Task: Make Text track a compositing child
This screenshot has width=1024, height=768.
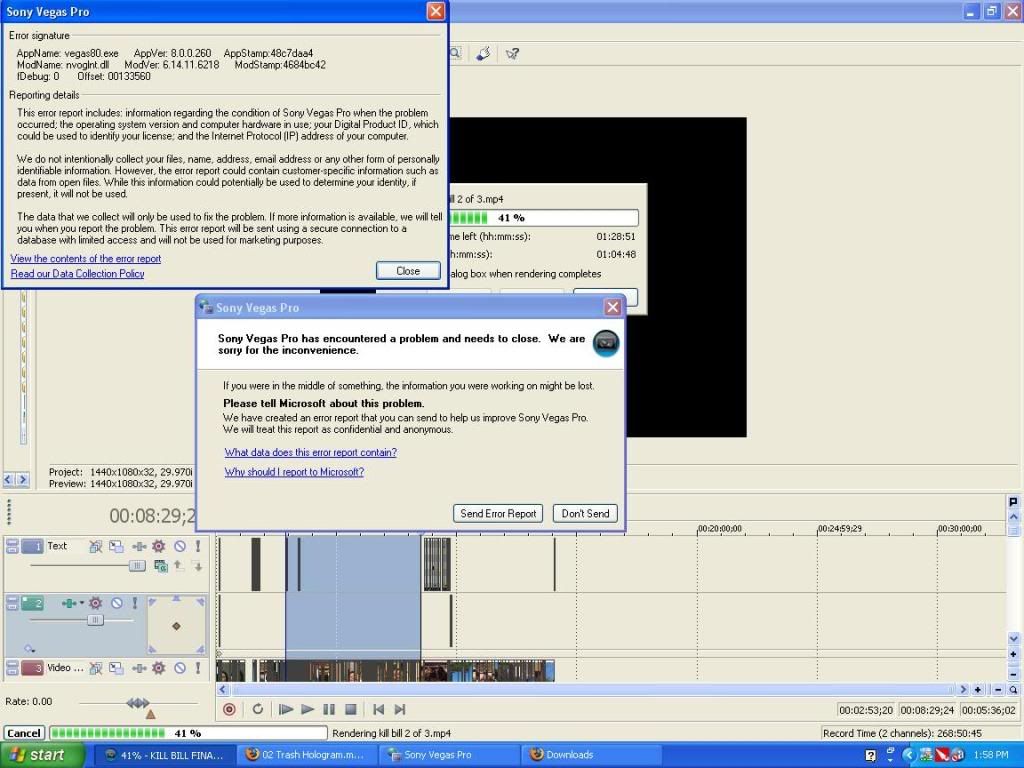Action: pyautogui.click(x=197, y=566)
